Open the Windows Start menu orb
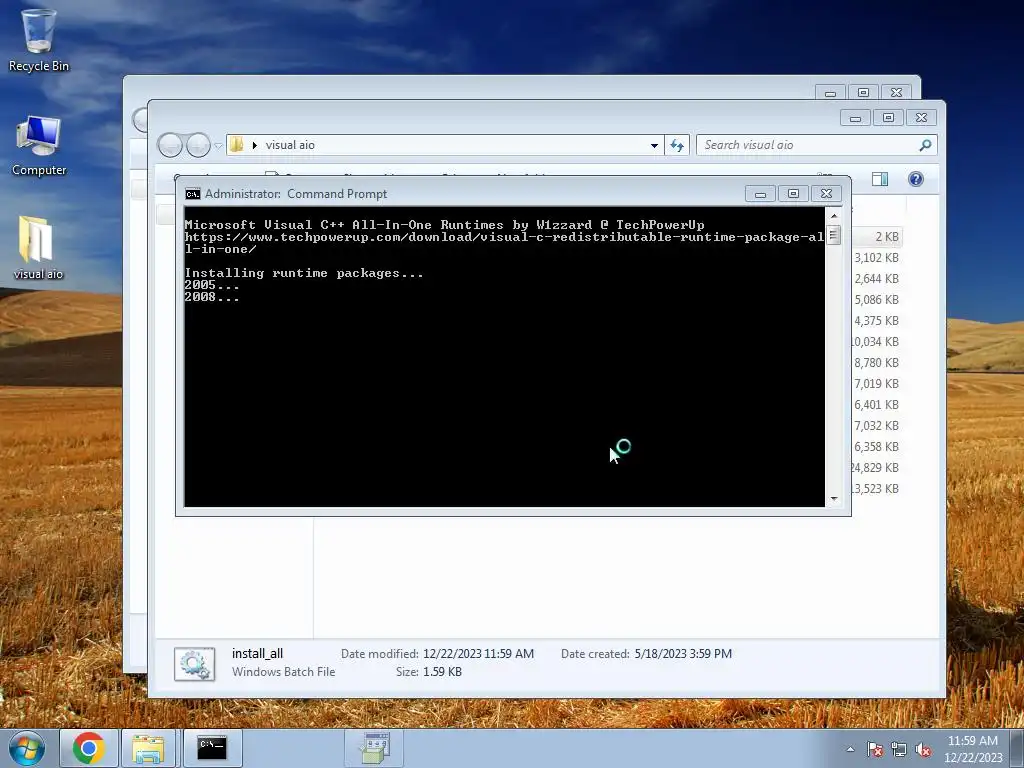1024x768 pixels. 27,748
